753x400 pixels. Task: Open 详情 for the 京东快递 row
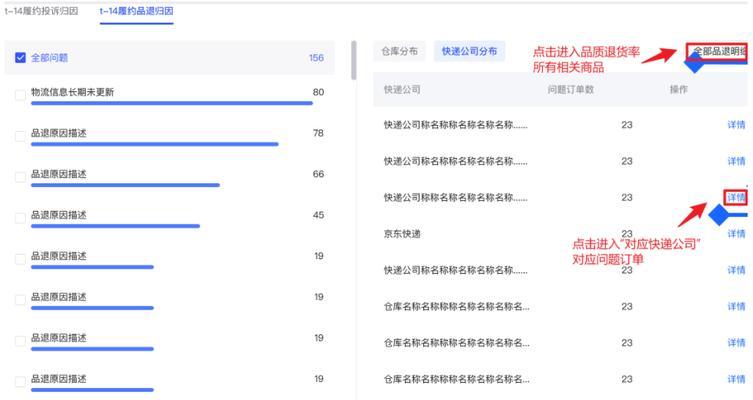(x=736, y=234)
